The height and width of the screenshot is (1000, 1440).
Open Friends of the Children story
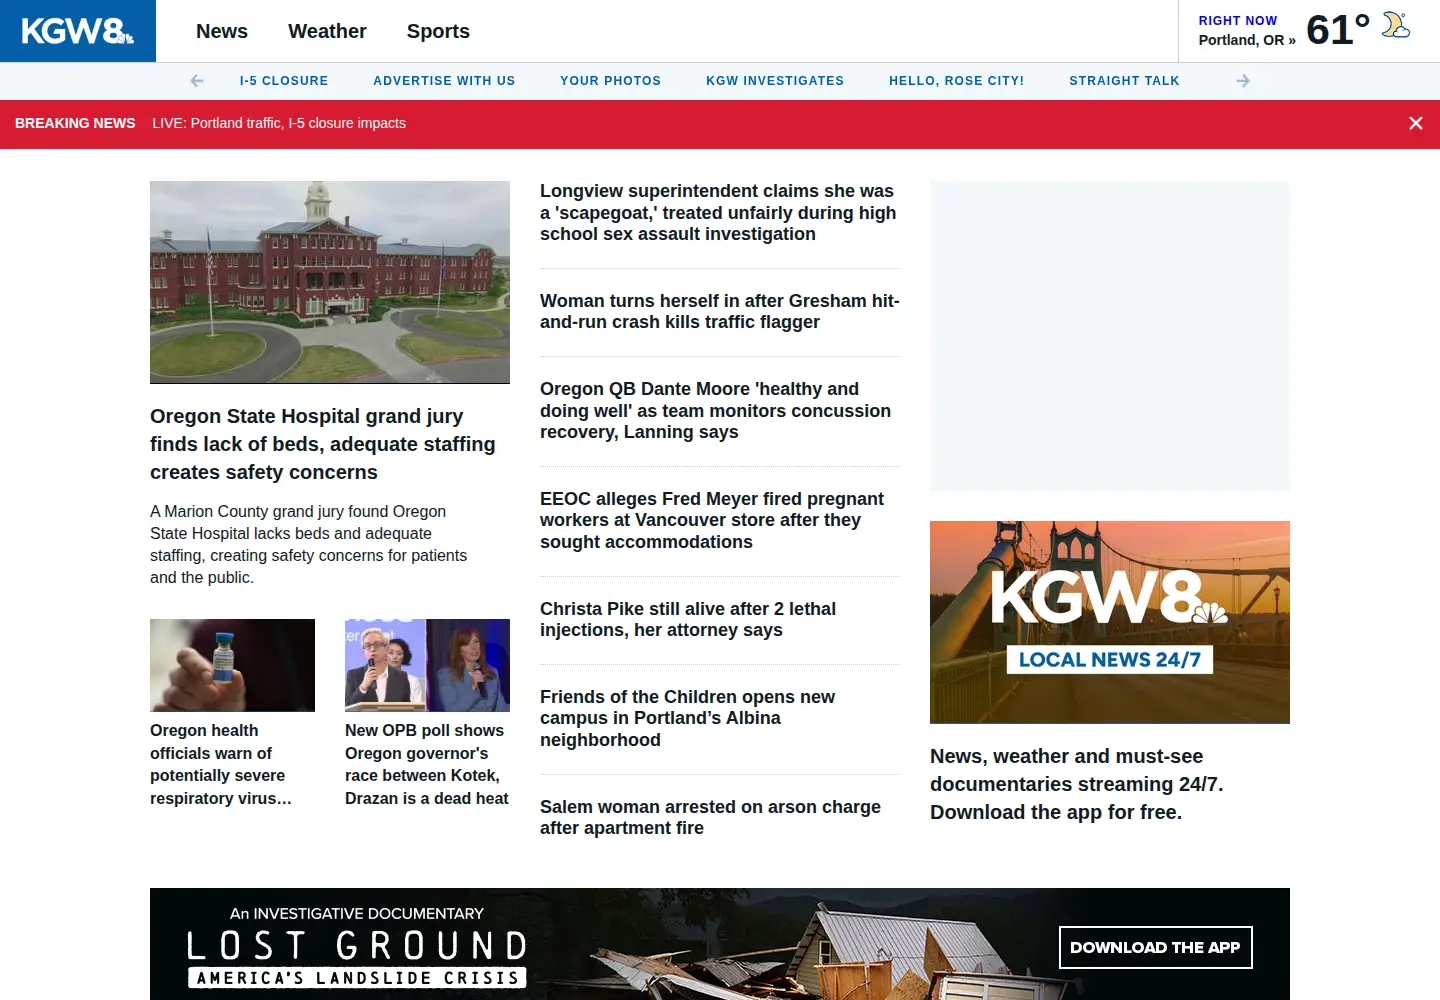click(687, 718)
